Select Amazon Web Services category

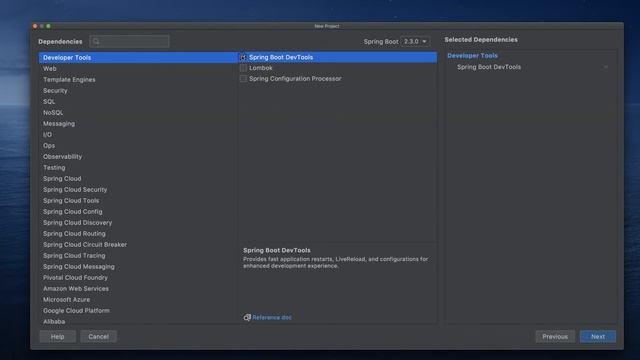click(x=138, y=289)
